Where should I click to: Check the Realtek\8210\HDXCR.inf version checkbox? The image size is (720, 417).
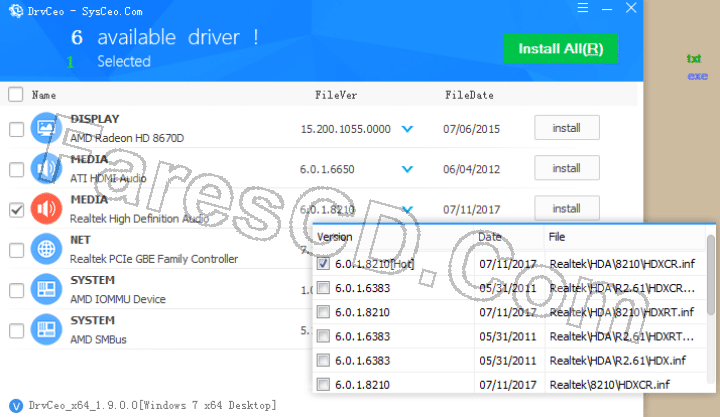click(323, 384)
